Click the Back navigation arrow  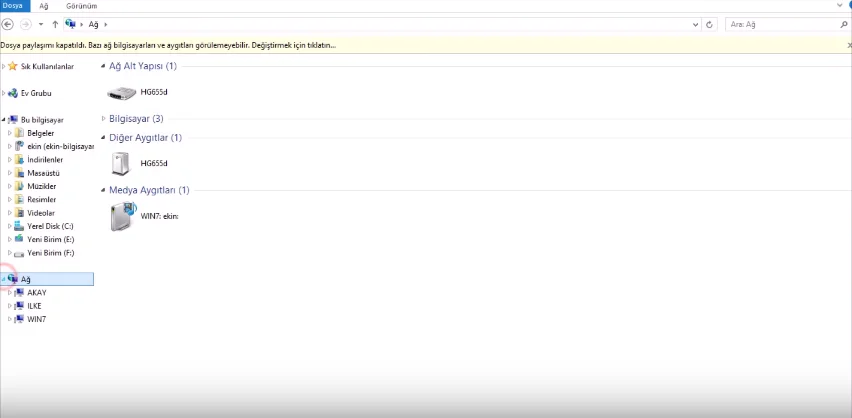tap(8, 24)
